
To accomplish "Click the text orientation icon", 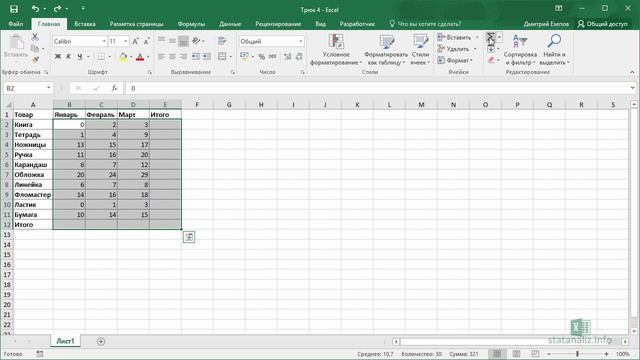I will pyautogui.click(x=196, y=41).
